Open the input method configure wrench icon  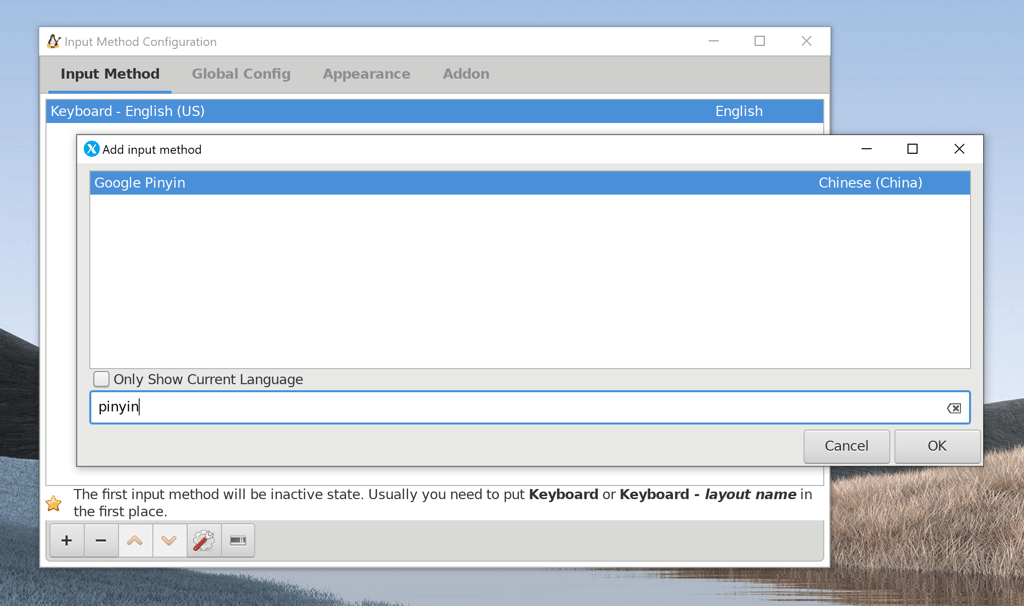[203, 540]
